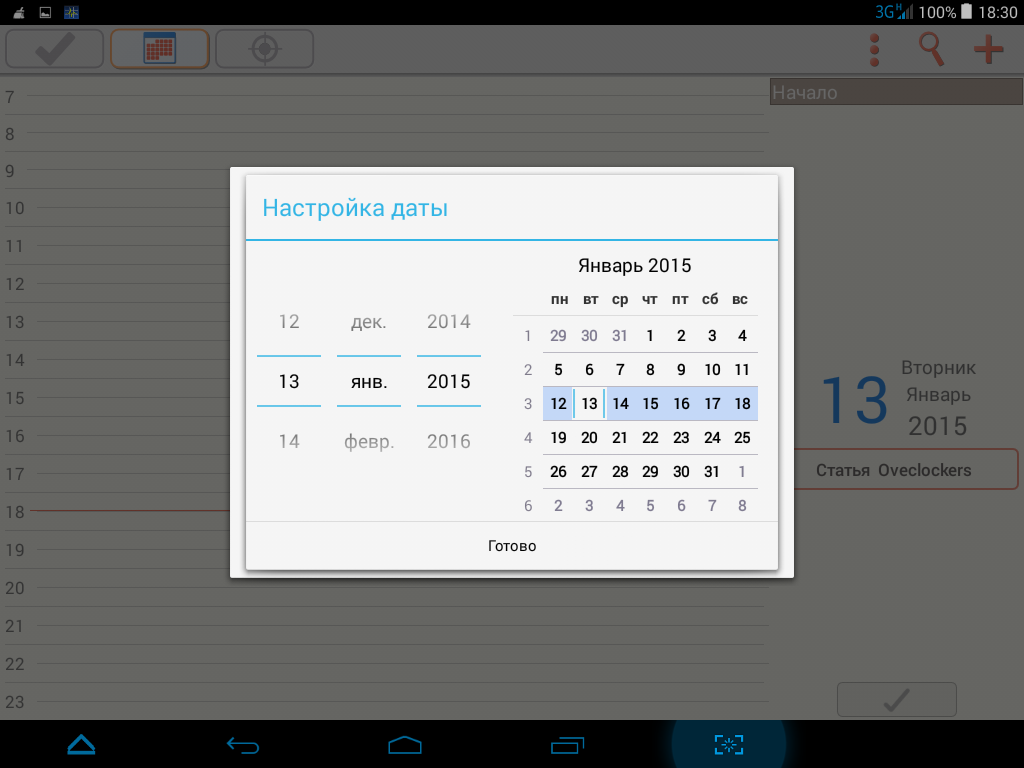Viewport: 1024px width, 768px height.
Task: Tap the Январь 2015 month header
Action: coord(634,265)
